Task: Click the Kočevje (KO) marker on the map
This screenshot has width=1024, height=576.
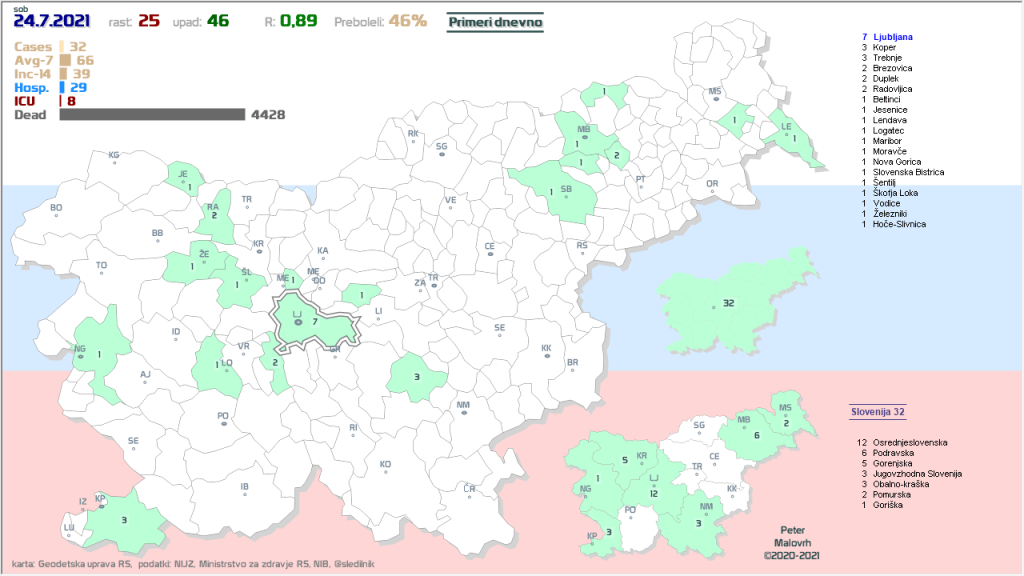Action: click(385, 472)
